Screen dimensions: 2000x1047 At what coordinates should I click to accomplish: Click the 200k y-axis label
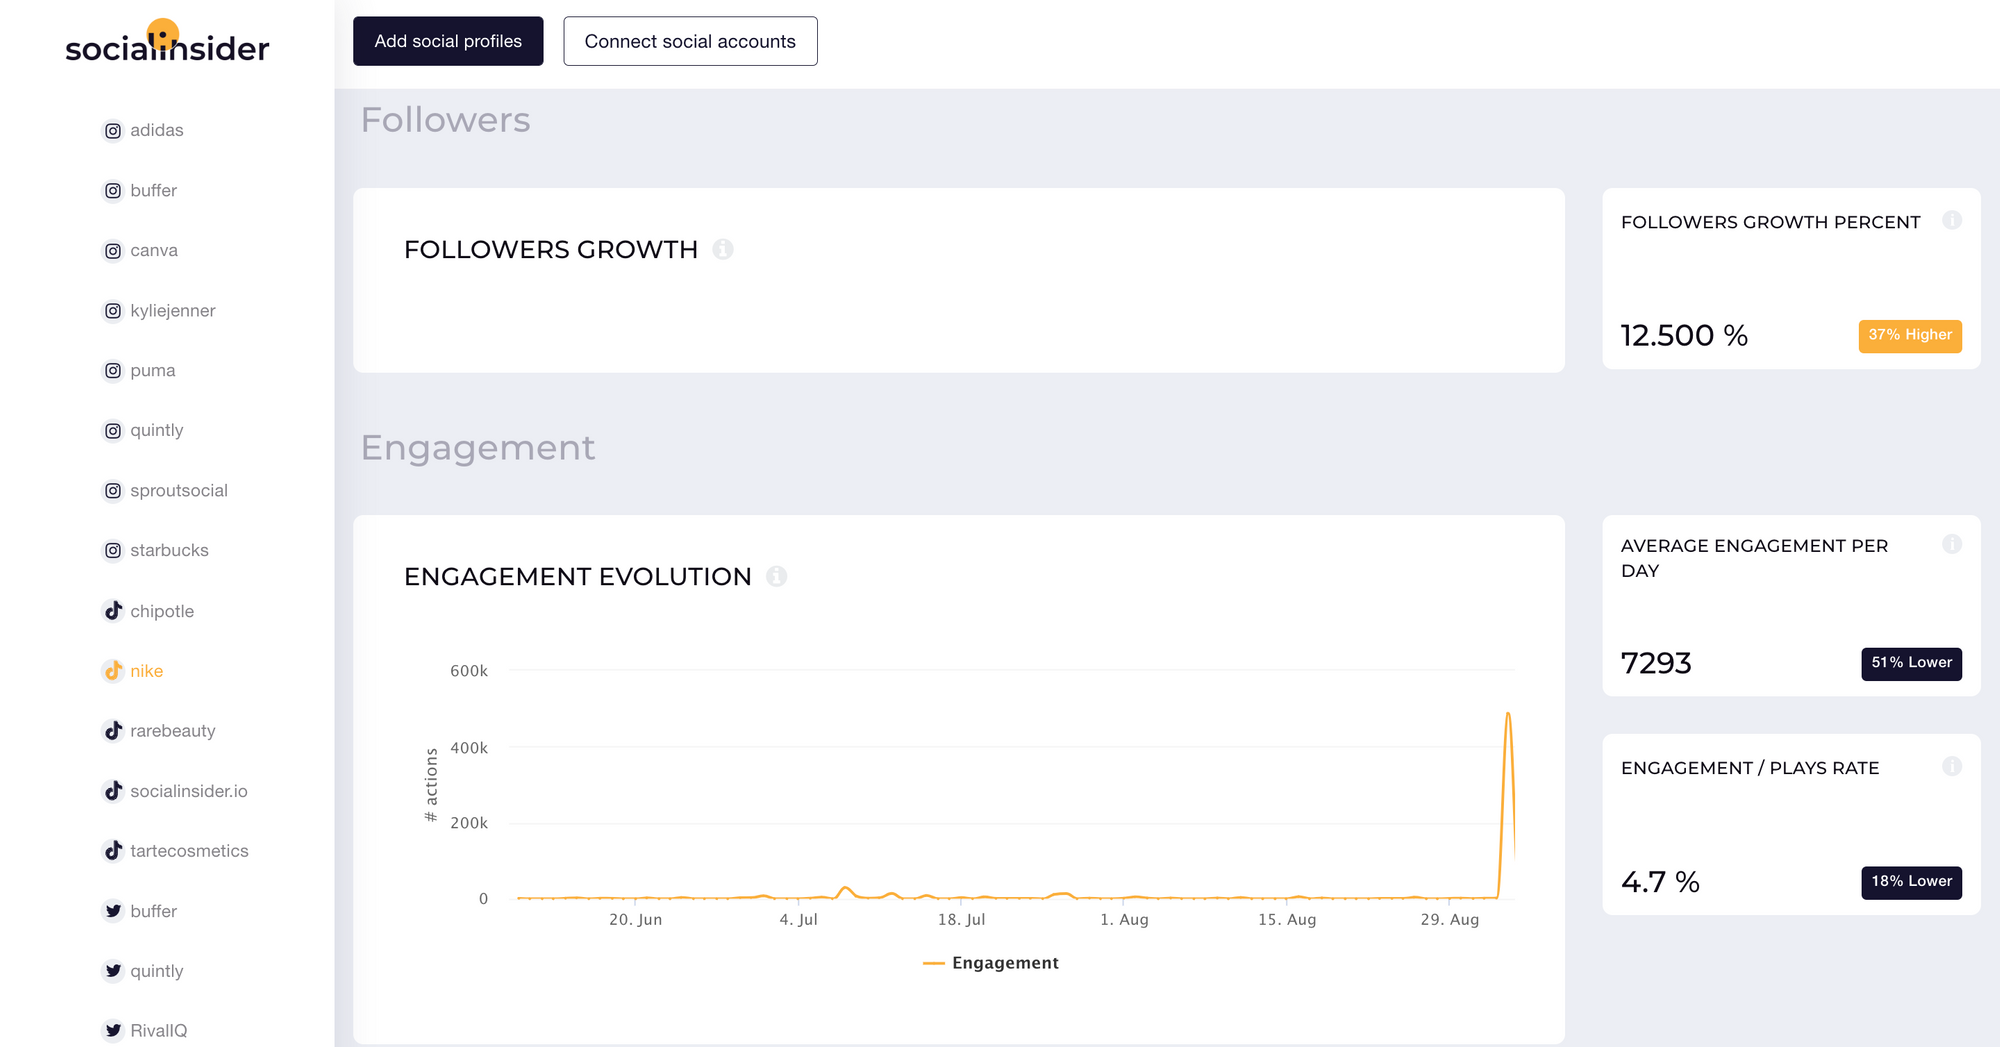[x=469, y=823]
